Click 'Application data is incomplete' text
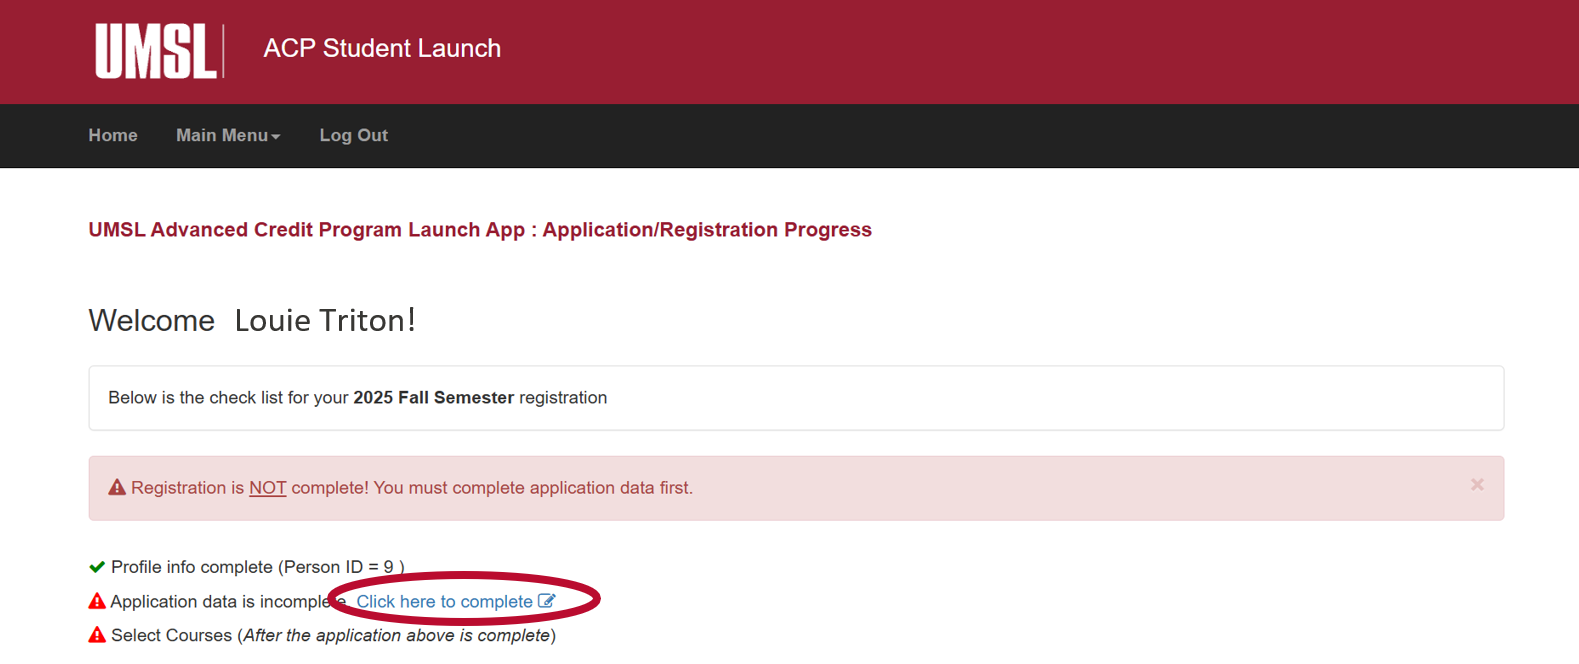This screenshot has width=1579, height=664. tap(227, 601)
